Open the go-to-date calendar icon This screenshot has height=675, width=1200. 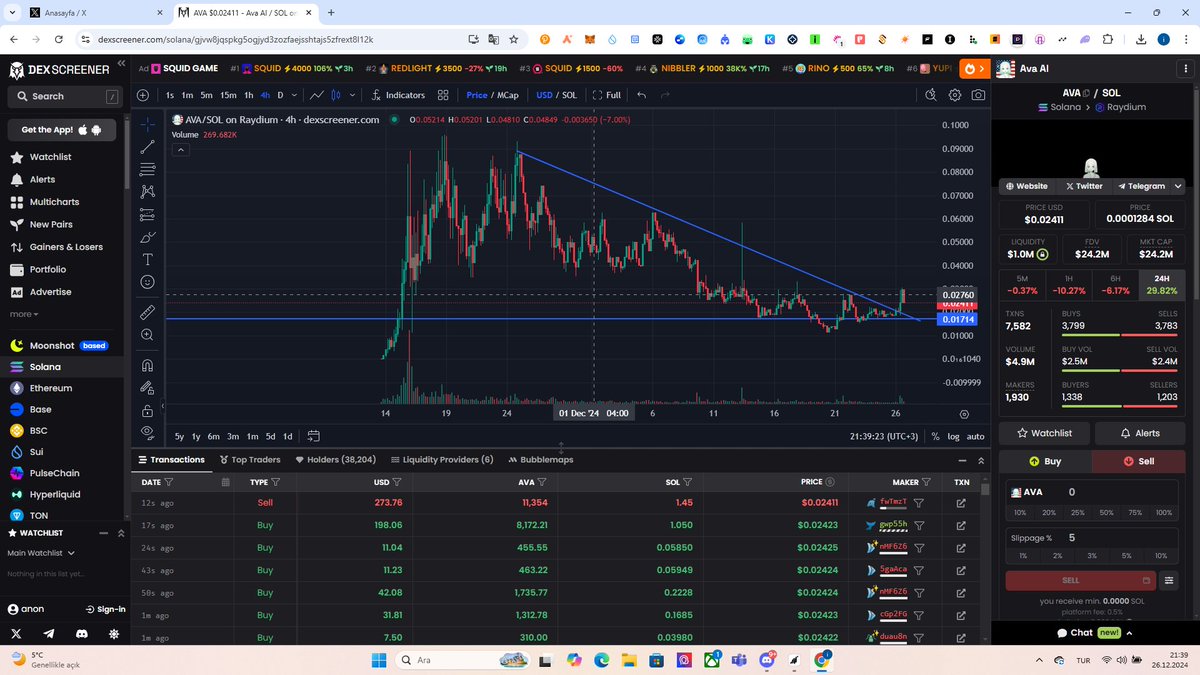(x=313, y=436)
